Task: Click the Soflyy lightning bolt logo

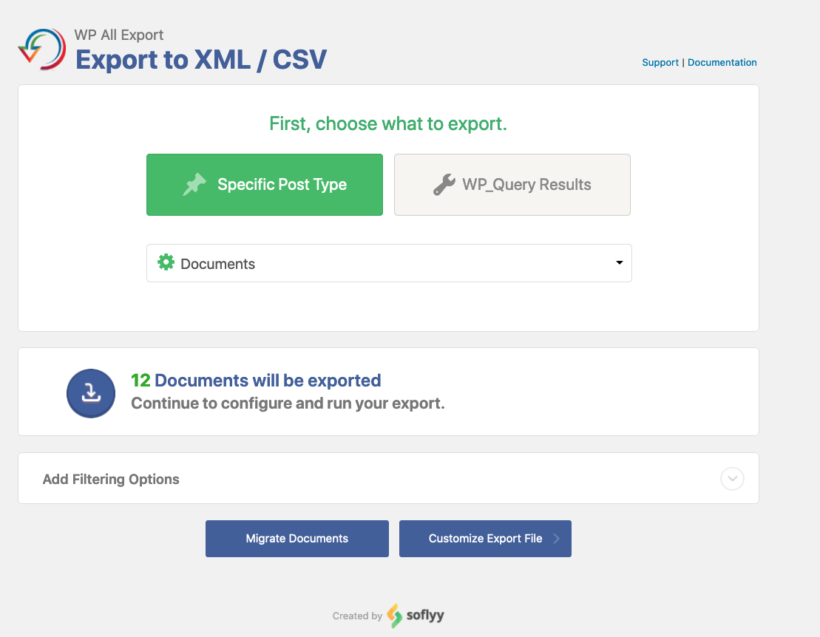Action: coord(395,616)
